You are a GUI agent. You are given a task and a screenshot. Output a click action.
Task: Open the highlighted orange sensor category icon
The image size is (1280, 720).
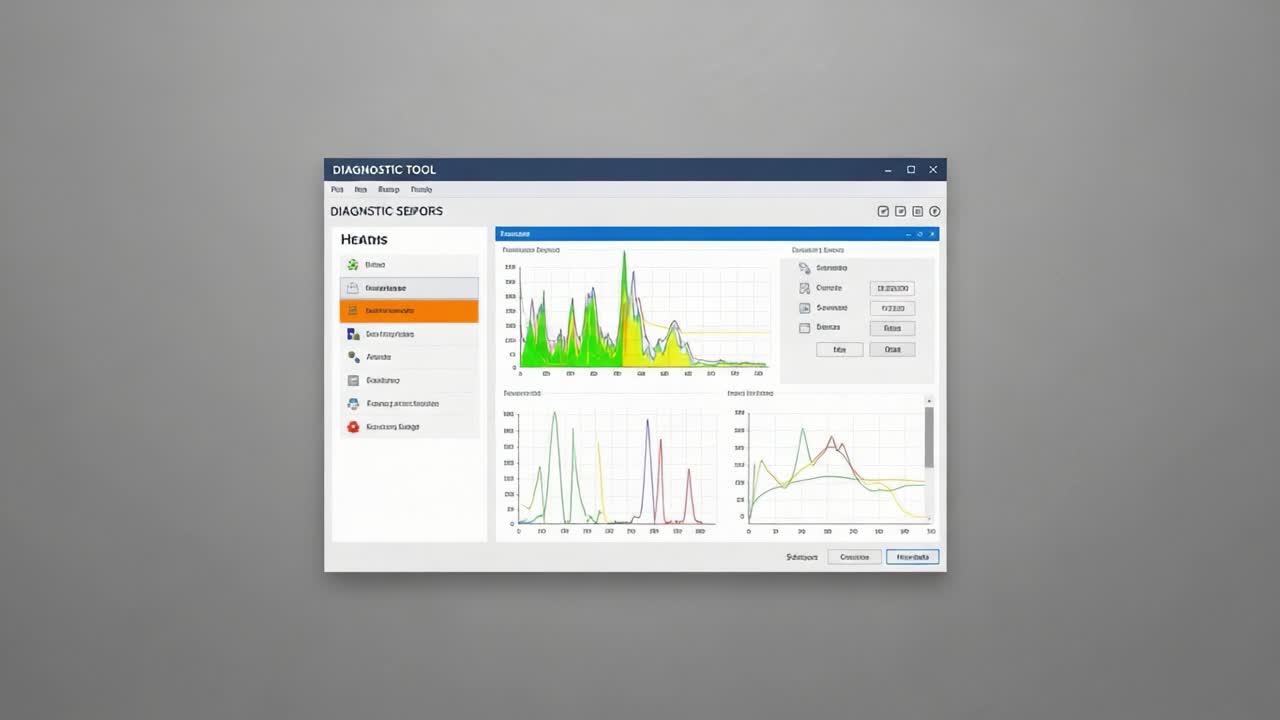[x=352, y=310]
